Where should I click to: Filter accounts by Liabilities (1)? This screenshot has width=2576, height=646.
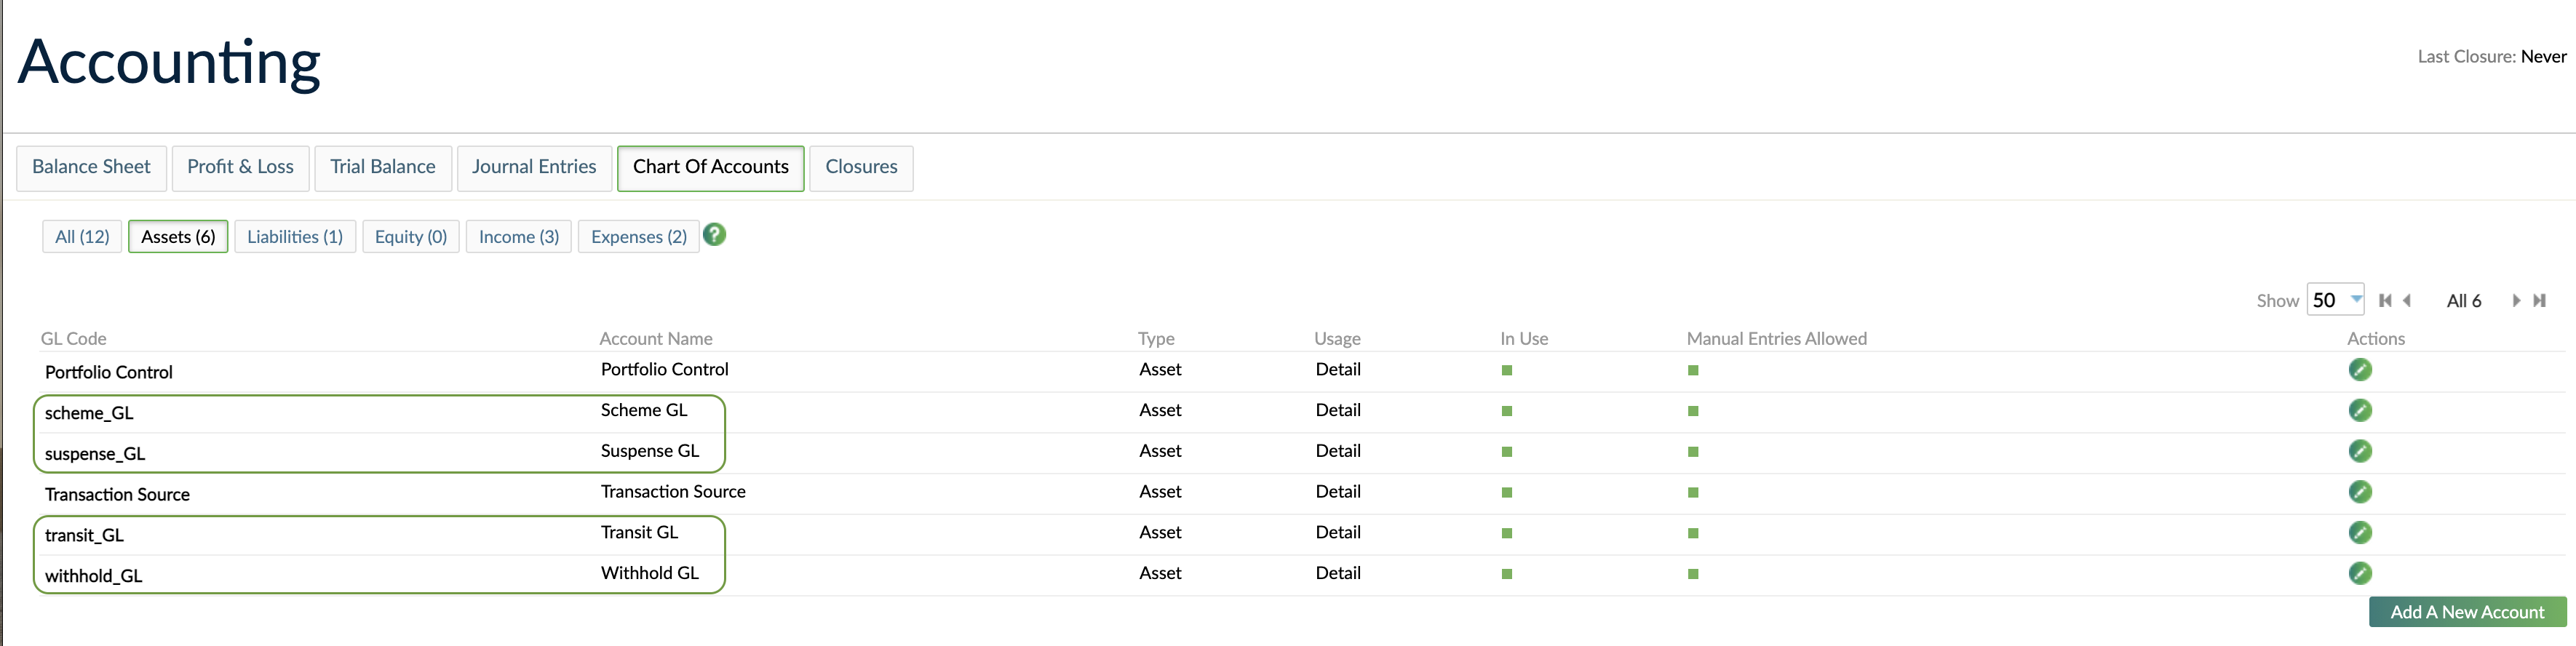coord(295,237)
